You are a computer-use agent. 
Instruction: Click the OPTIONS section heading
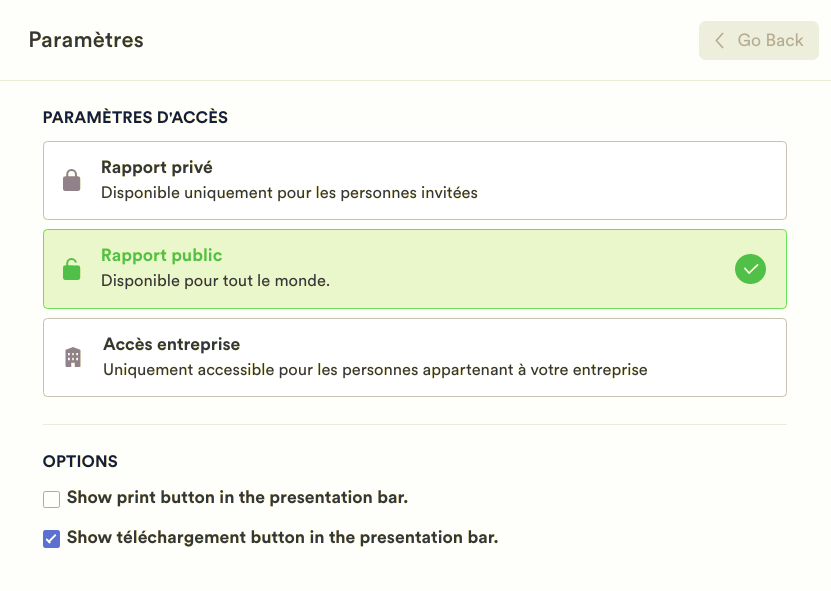pos(80,462)
